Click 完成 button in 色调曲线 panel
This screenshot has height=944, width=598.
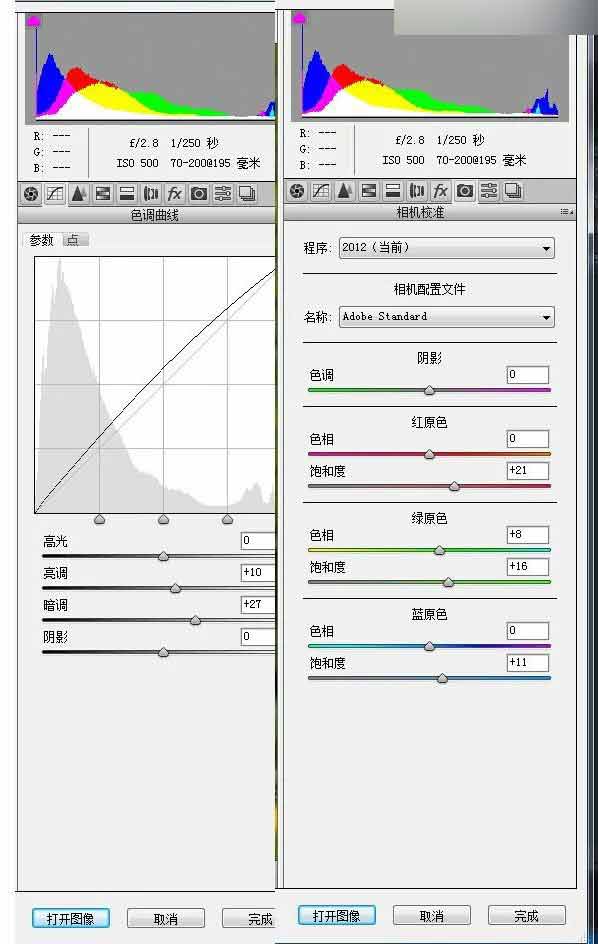[249, 919]
